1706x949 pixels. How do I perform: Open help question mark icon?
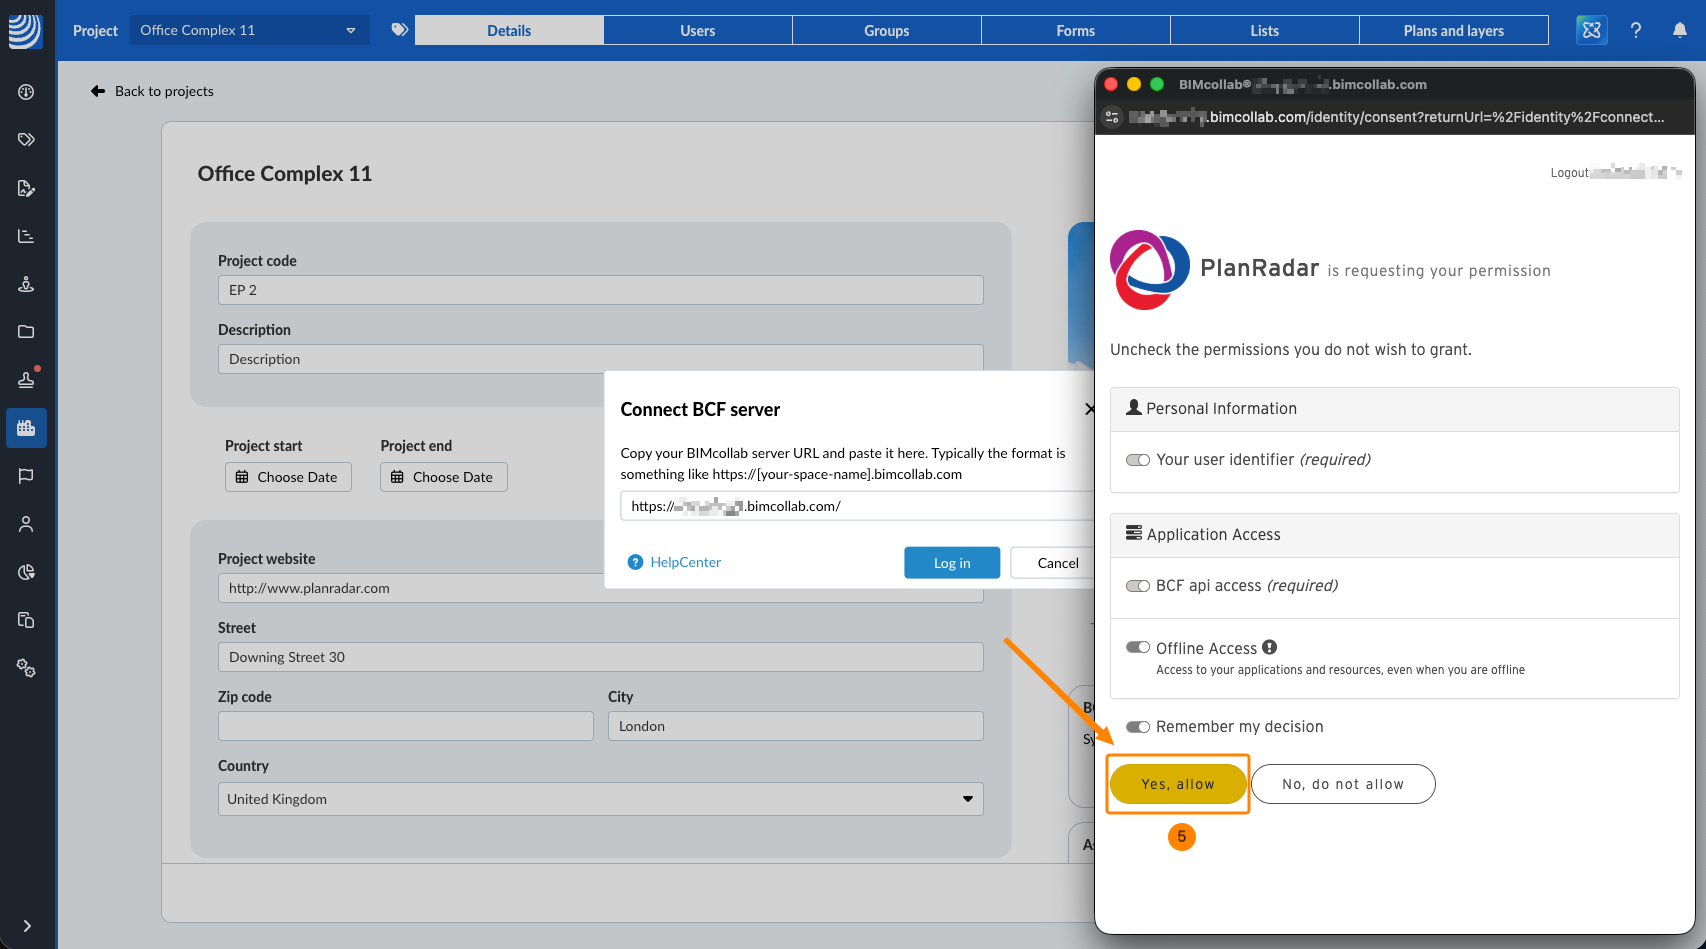[x=1636, y=30]
